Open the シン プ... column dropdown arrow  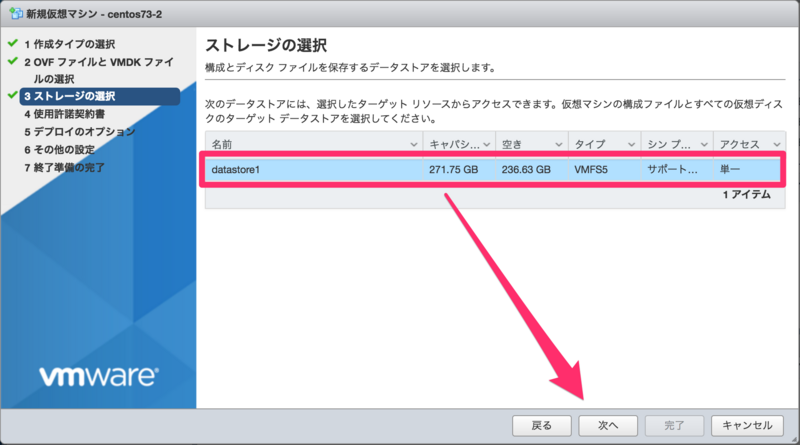coord(704,145)
